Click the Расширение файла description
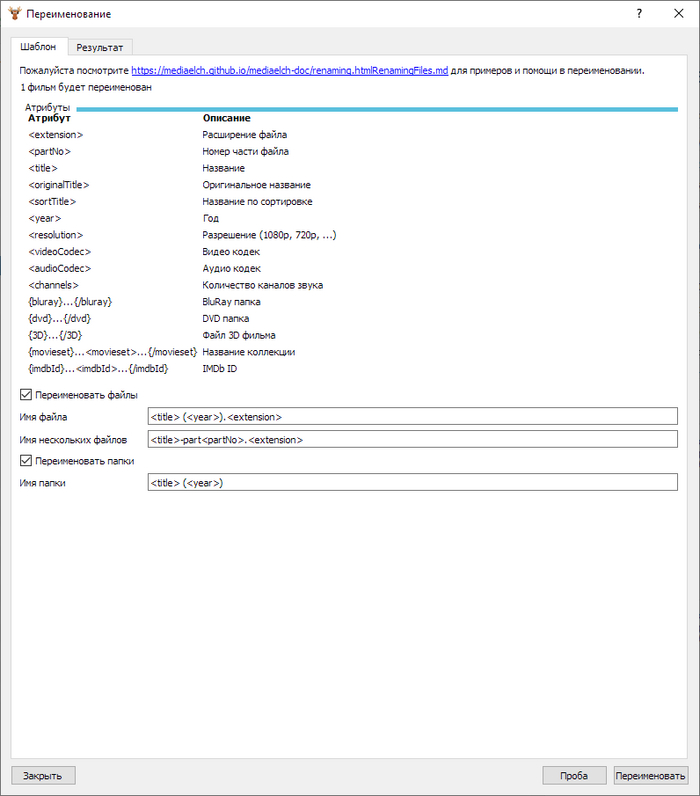 pos(245,135)
